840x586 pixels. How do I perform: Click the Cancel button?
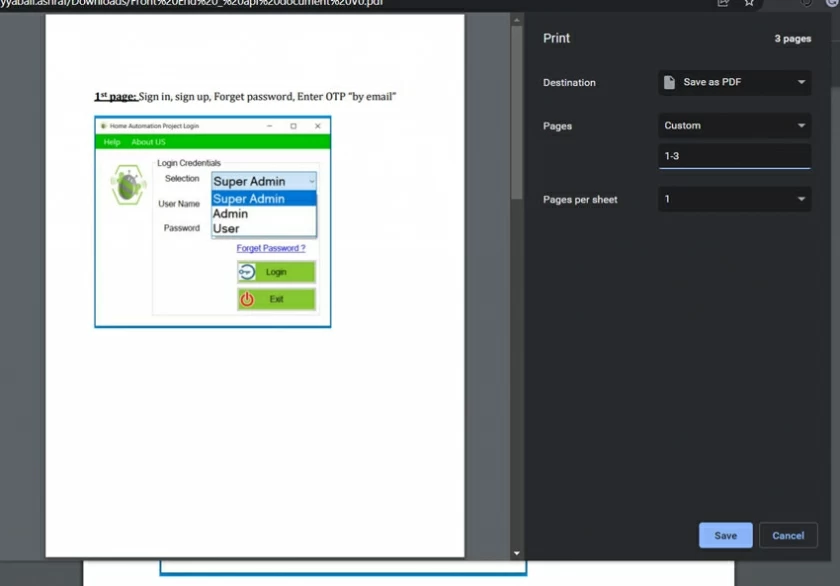(788, 535)
